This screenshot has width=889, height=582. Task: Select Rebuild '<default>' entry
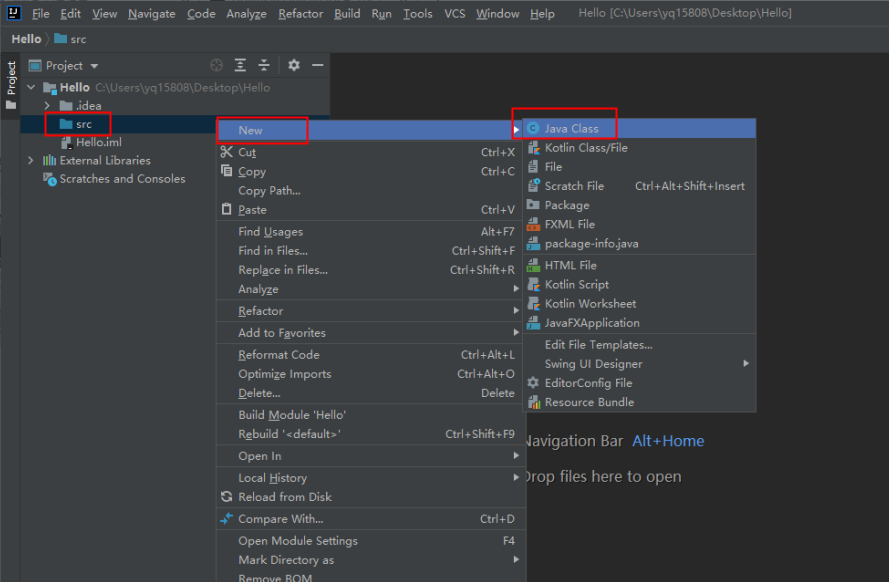(371, 434)
